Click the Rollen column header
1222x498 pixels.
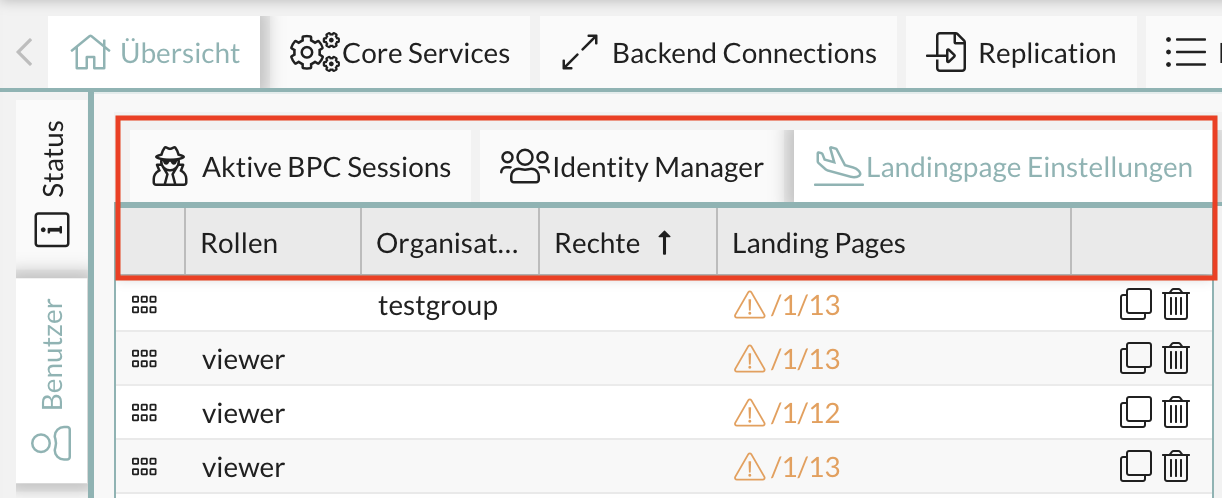click(x=239, y=243)
